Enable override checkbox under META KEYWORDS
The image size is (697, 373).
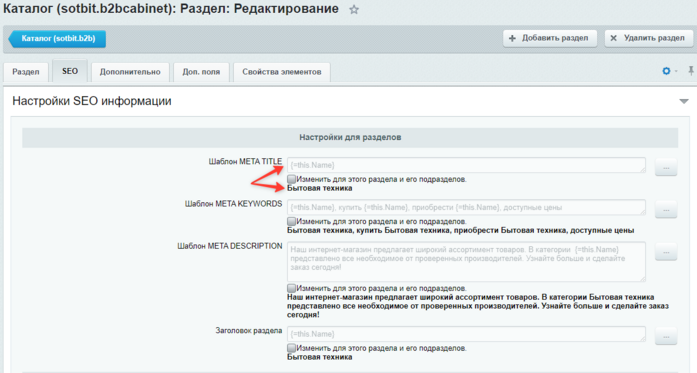(x=291, y=221)
